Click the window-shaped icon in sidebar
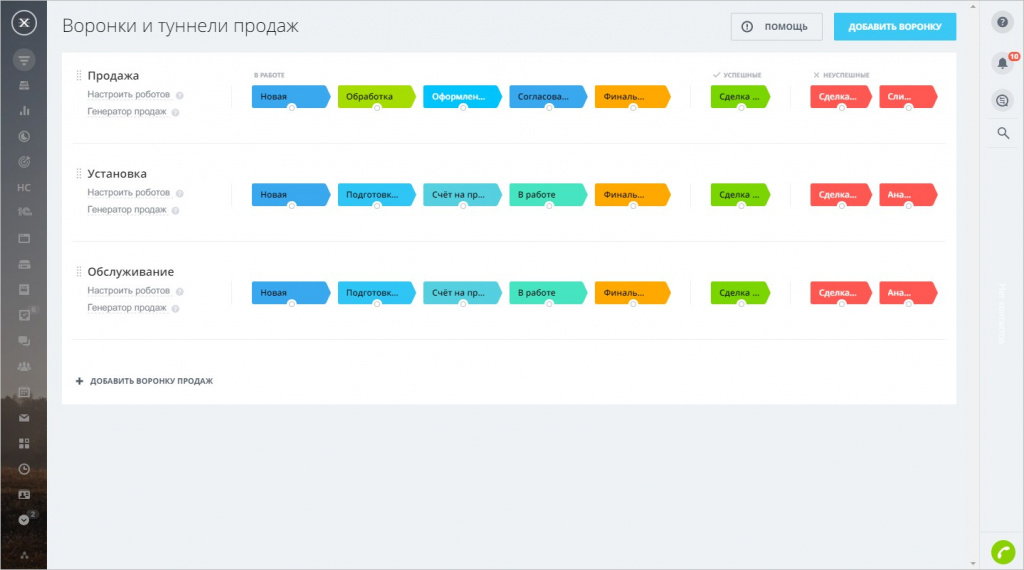The height and width of the screenshot is (570, 1024). click(24, 238)
